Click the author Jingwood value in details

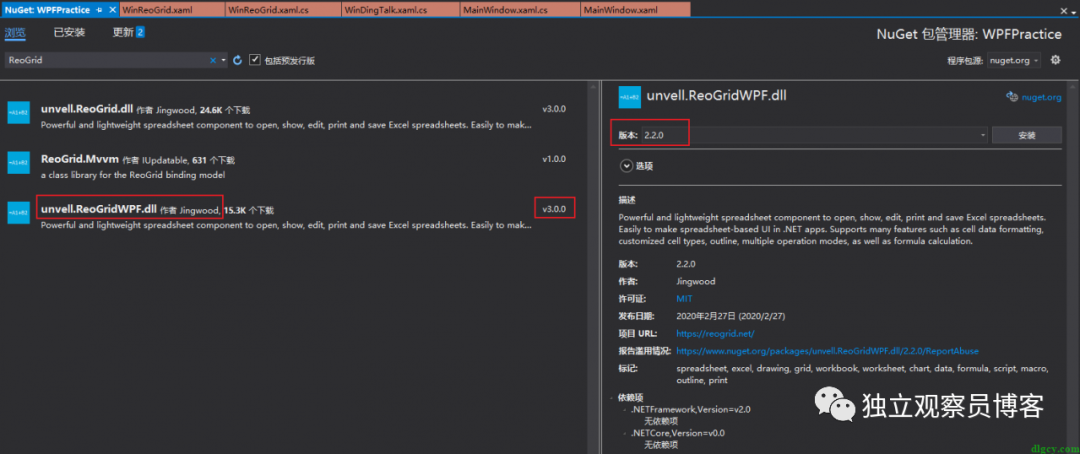click(696, 282)
